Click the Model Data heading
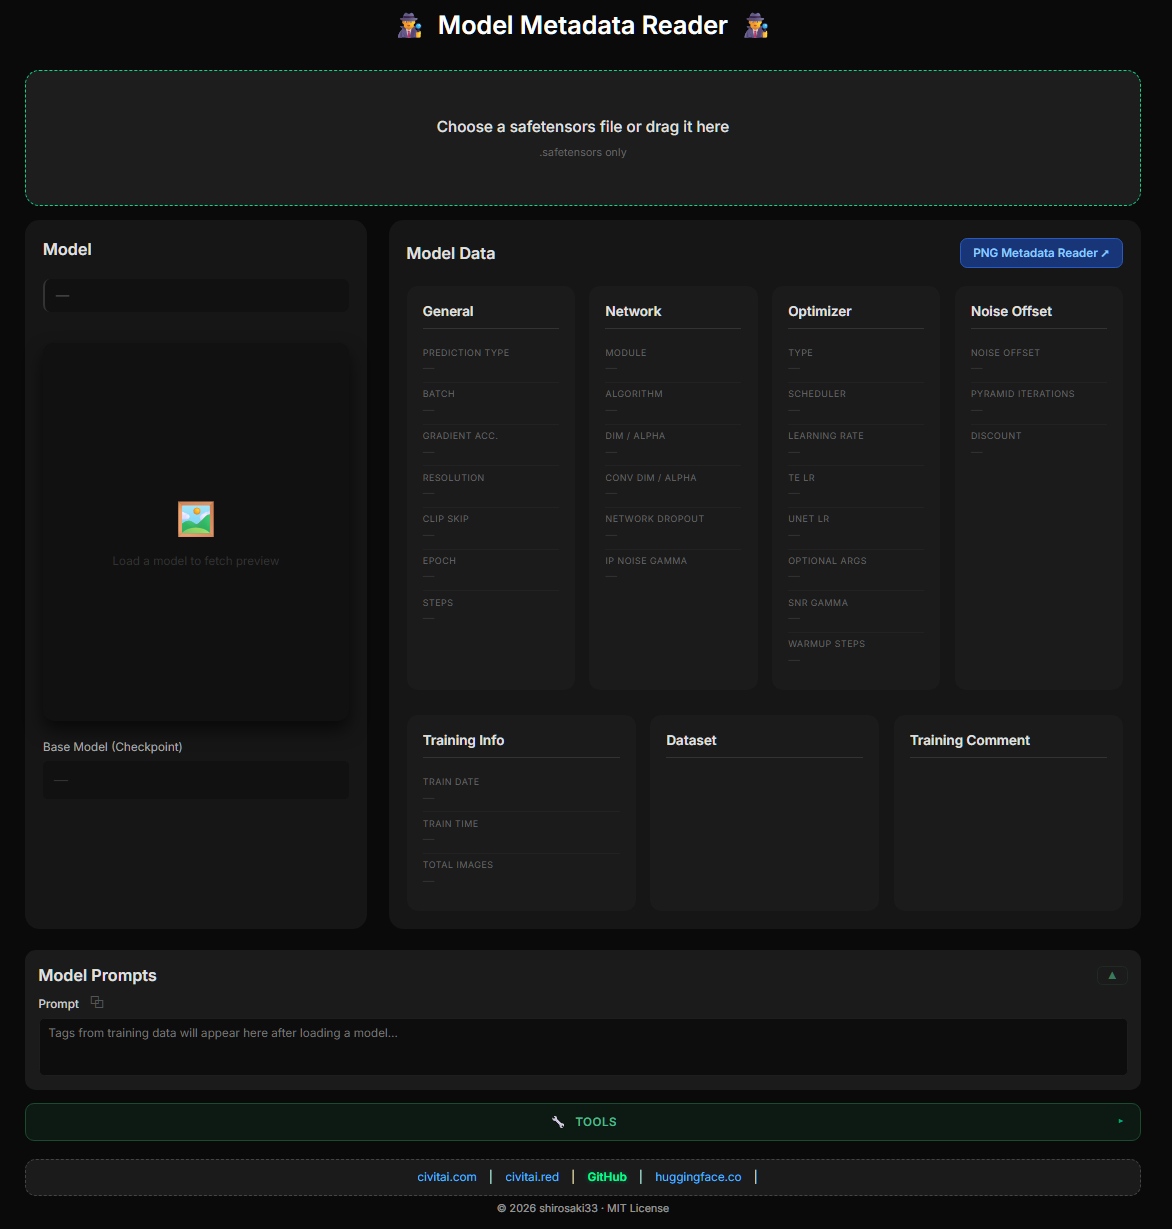Image resolution: width=1172 pixels, height=1229 pixels. [x=451, y=254]
